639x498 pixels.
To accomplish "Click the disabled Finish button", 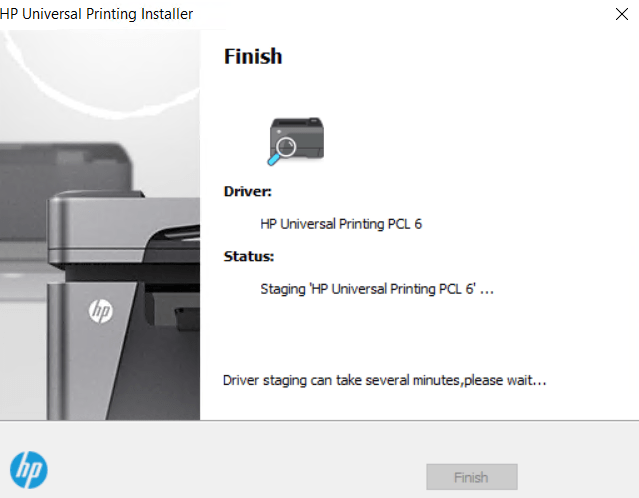I will point(472,477).
